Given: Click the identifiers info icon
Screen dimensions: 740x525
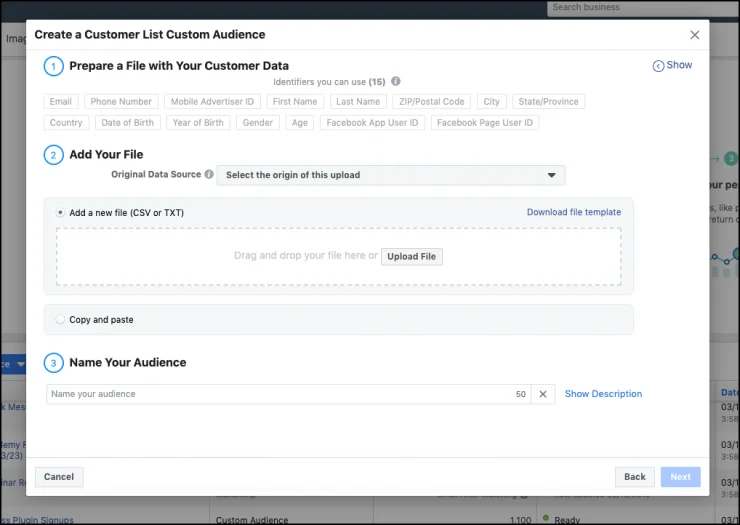Looking at the screenshot, I should coord(396,82).
